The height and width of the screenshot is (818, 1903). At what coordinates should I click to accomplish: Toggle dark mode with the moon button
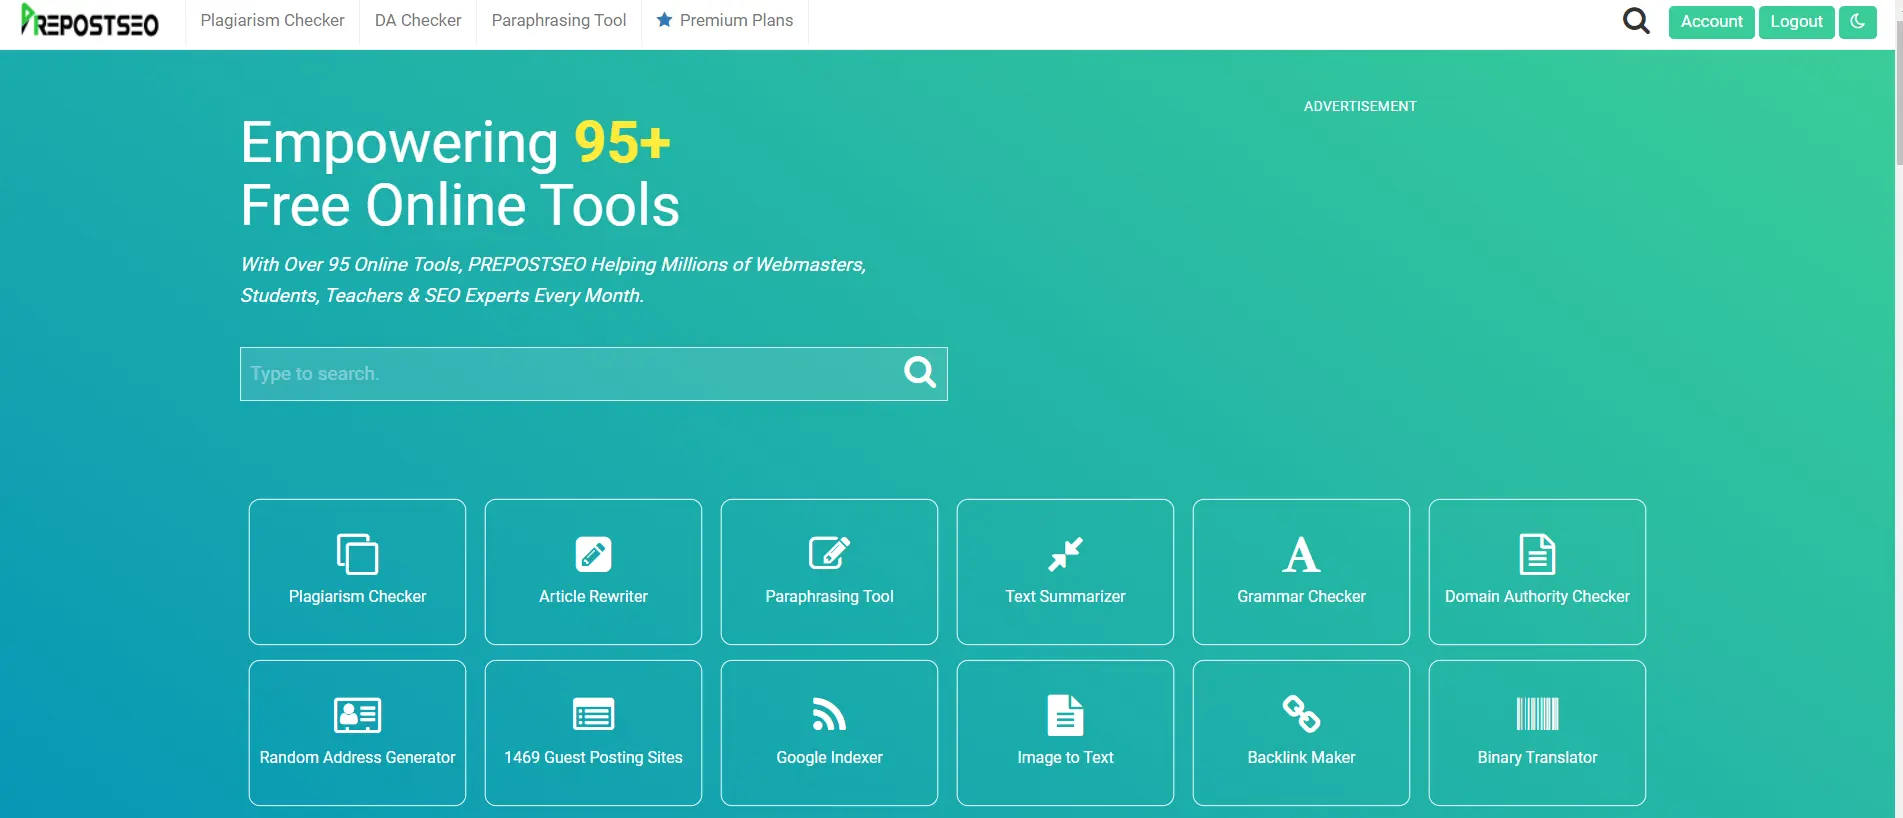click(1857, 22)
